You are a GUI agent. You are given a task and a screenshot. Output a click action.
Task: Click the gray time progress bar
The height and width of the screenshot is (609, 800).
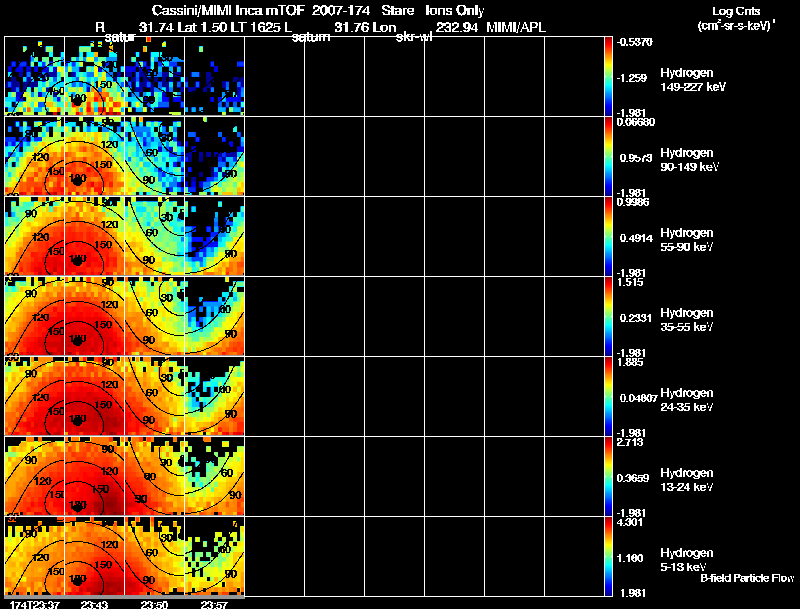tap(124, 597)
